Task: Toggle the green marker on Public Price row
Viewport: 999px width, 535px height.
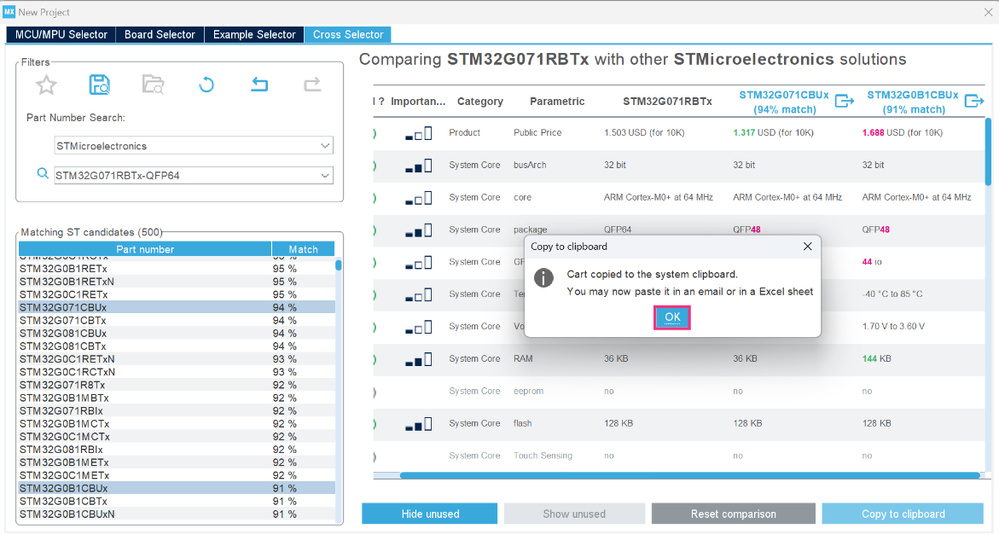Action: pyautogui.click(x=375, y=133)
